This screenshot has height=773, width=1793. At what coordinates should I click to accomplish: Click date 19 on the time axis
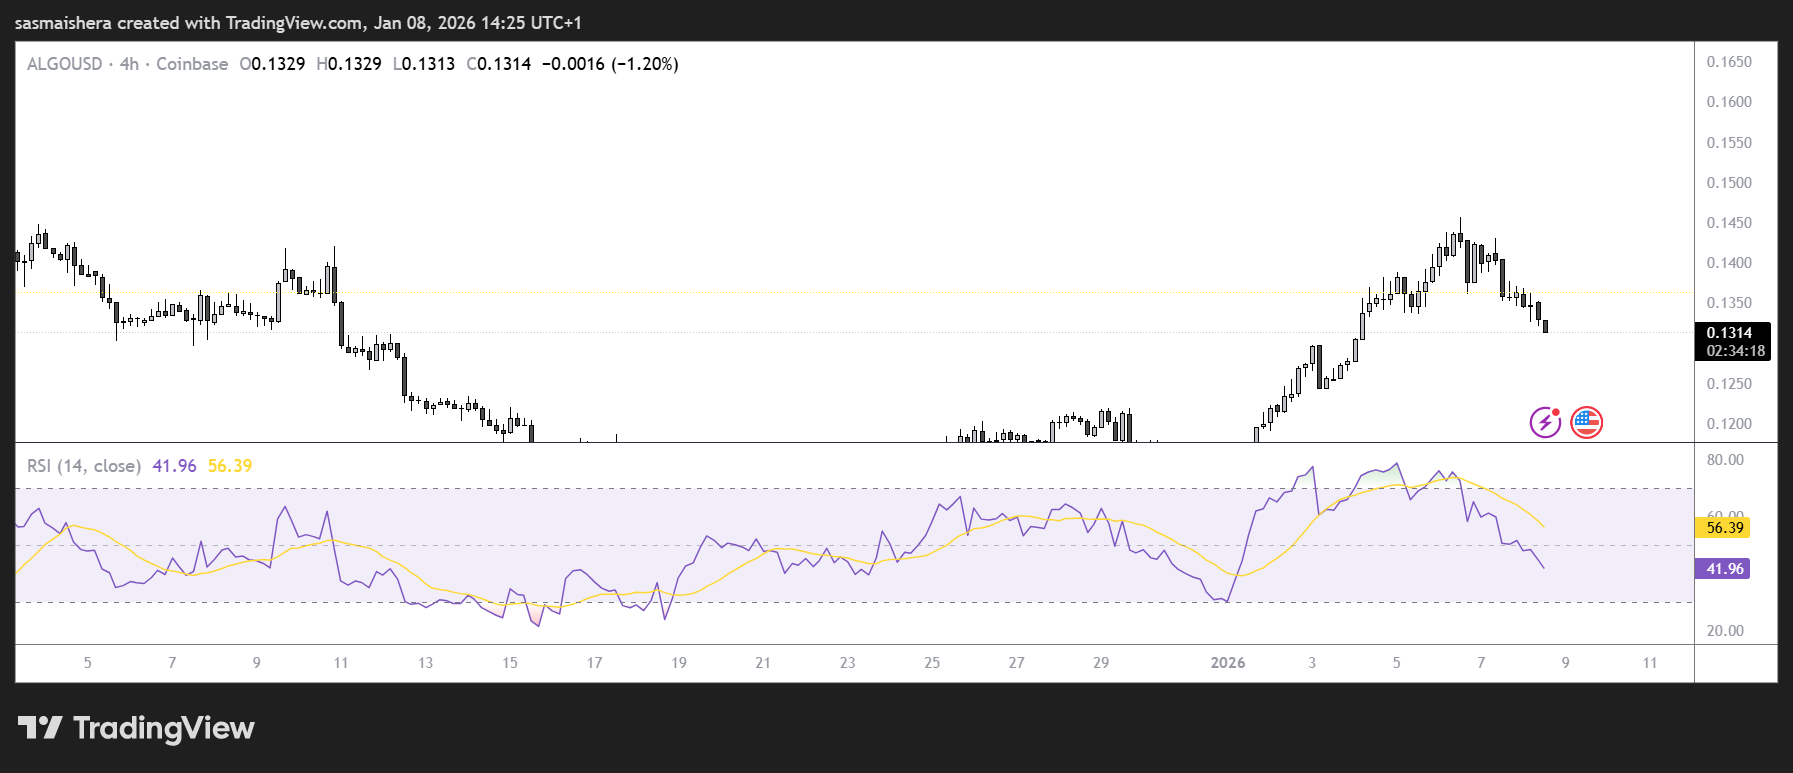pos(679,663)
